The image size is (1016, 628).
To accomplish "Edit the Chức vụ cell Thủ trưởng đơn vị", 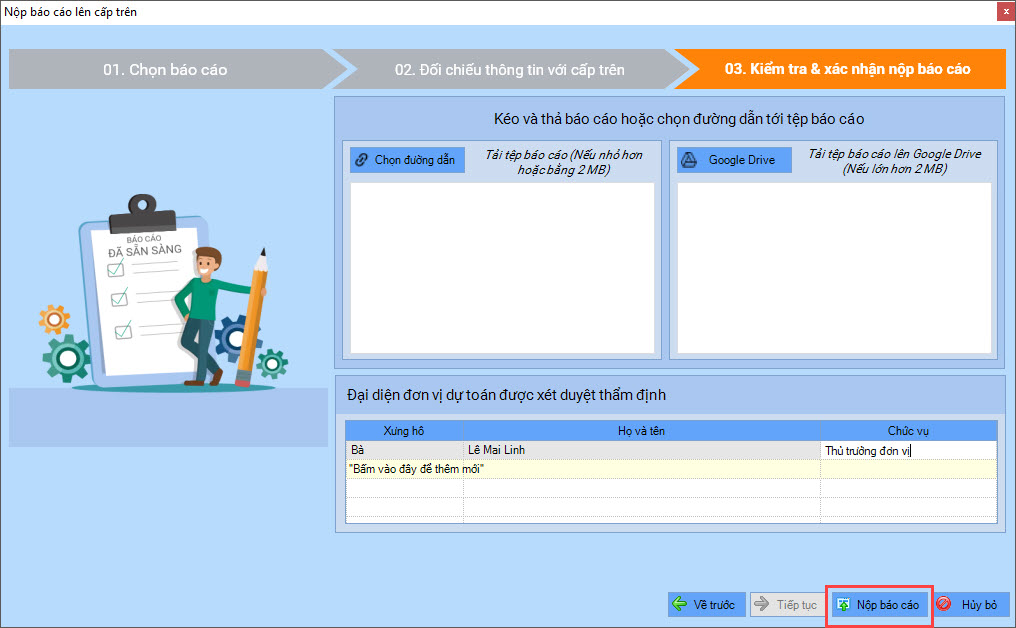I will click(907, 451).
